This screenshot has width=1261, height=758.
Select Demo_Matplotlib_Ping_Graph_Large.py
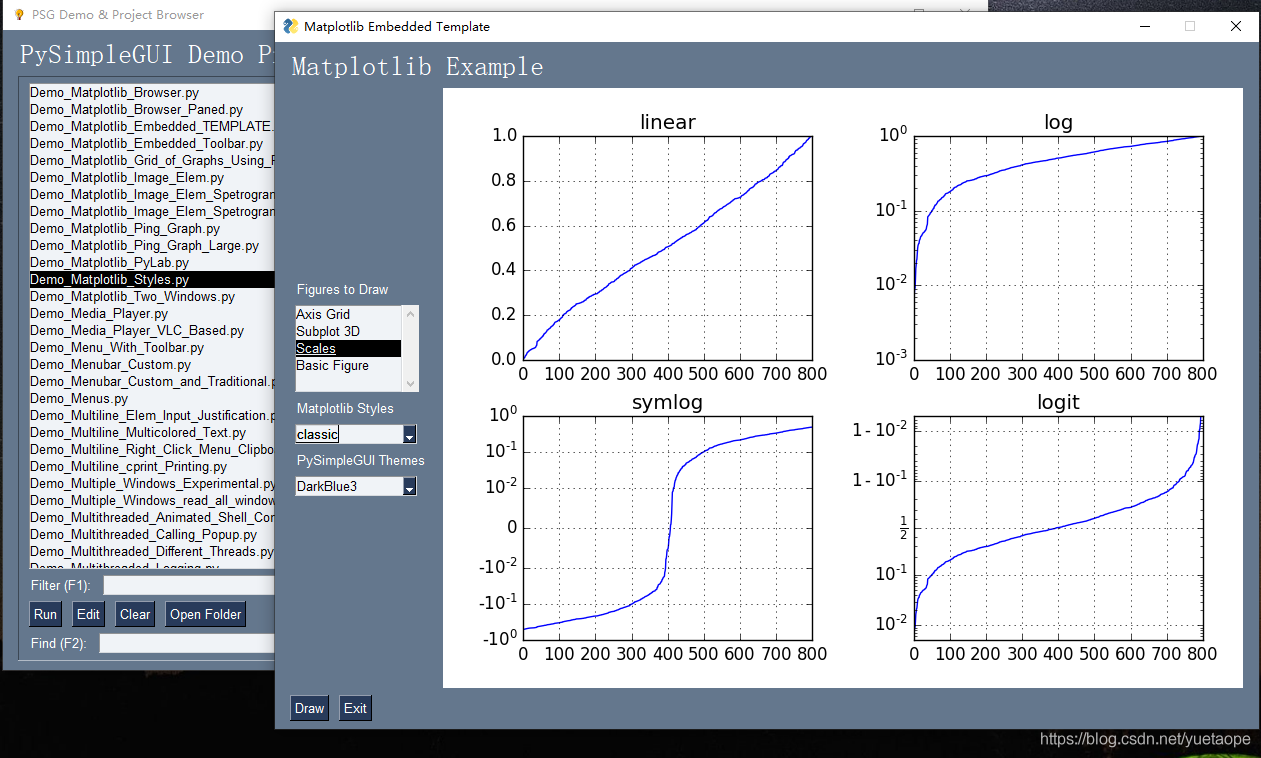coord(152,245)
